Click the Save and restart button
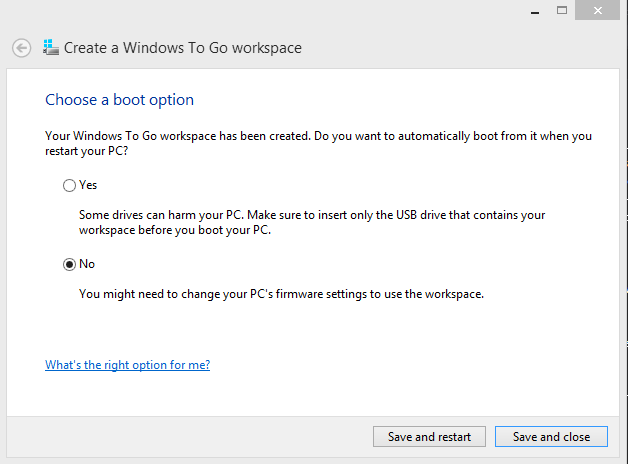 click(x=429, y=436)
